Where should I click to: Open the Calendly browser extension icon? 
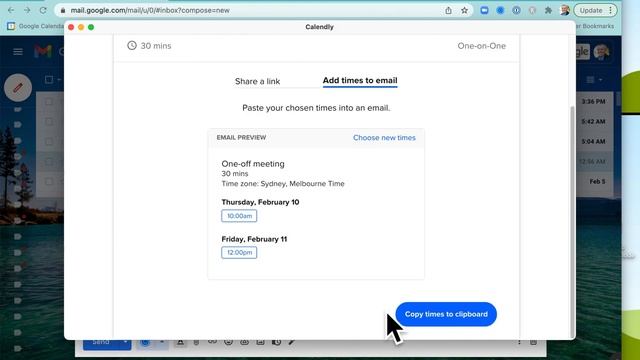(x=500, y=11)
